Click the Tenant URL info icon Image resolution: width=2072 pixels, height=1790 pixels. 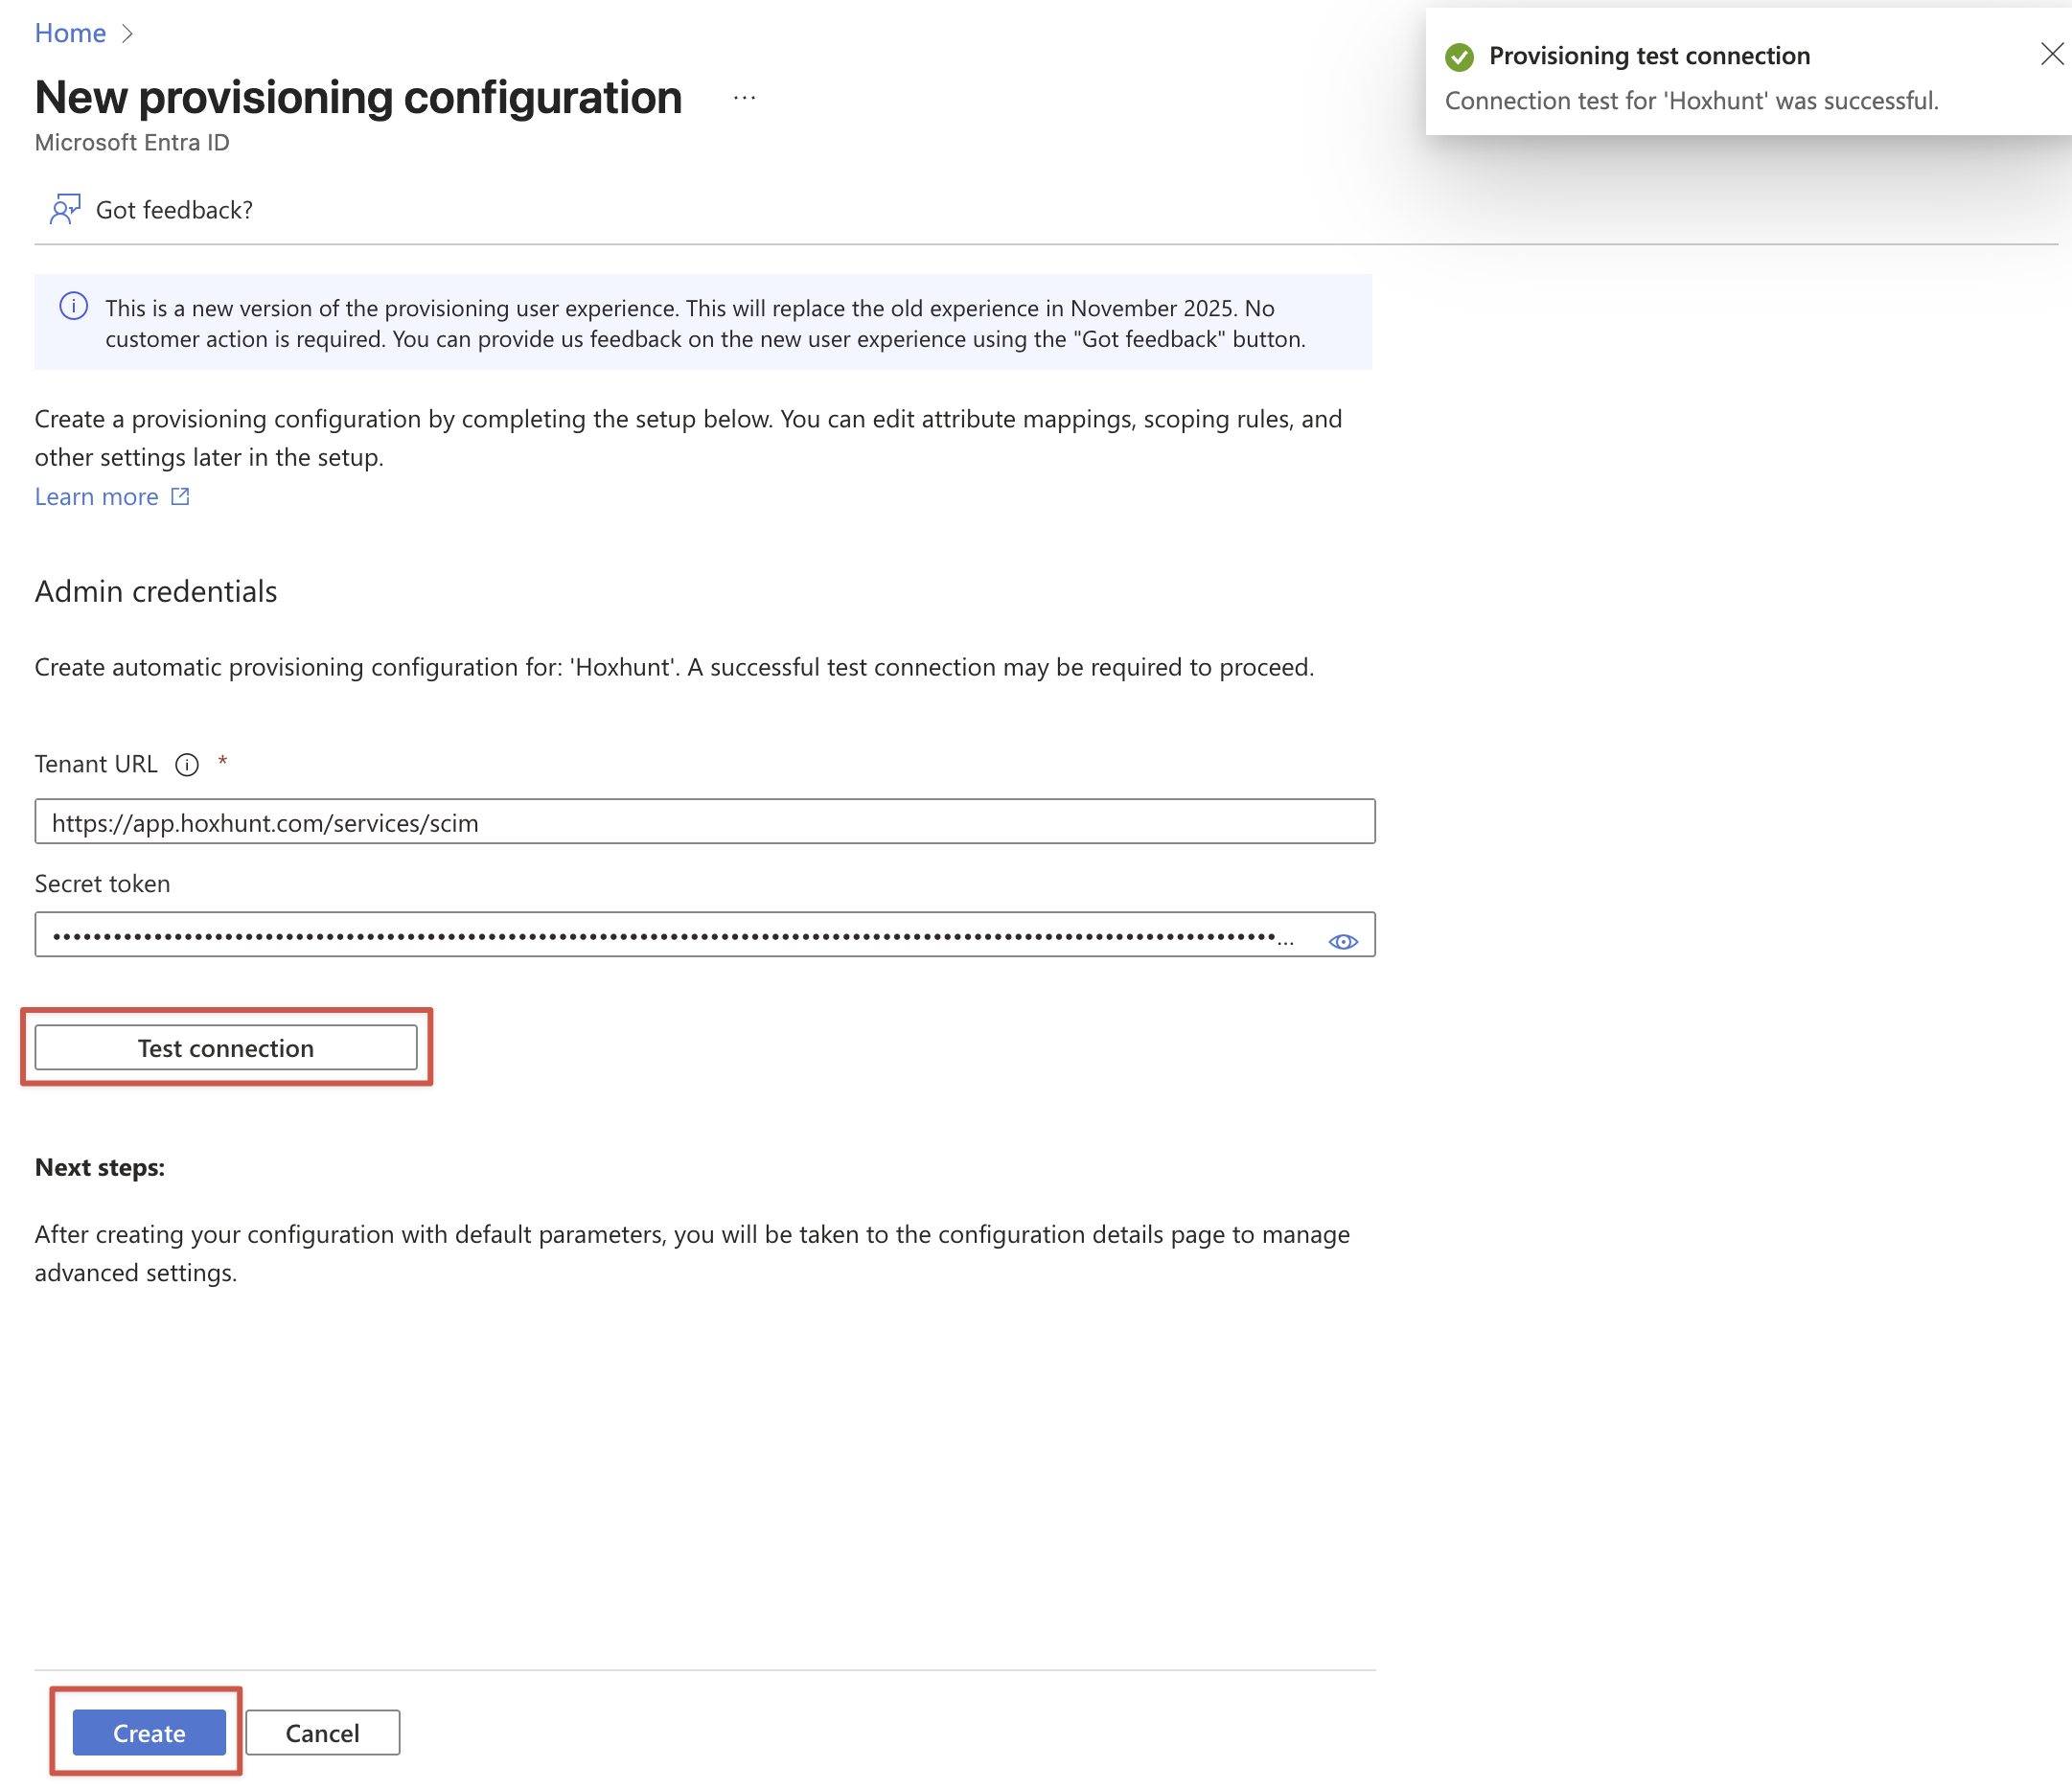pos(187,765)
